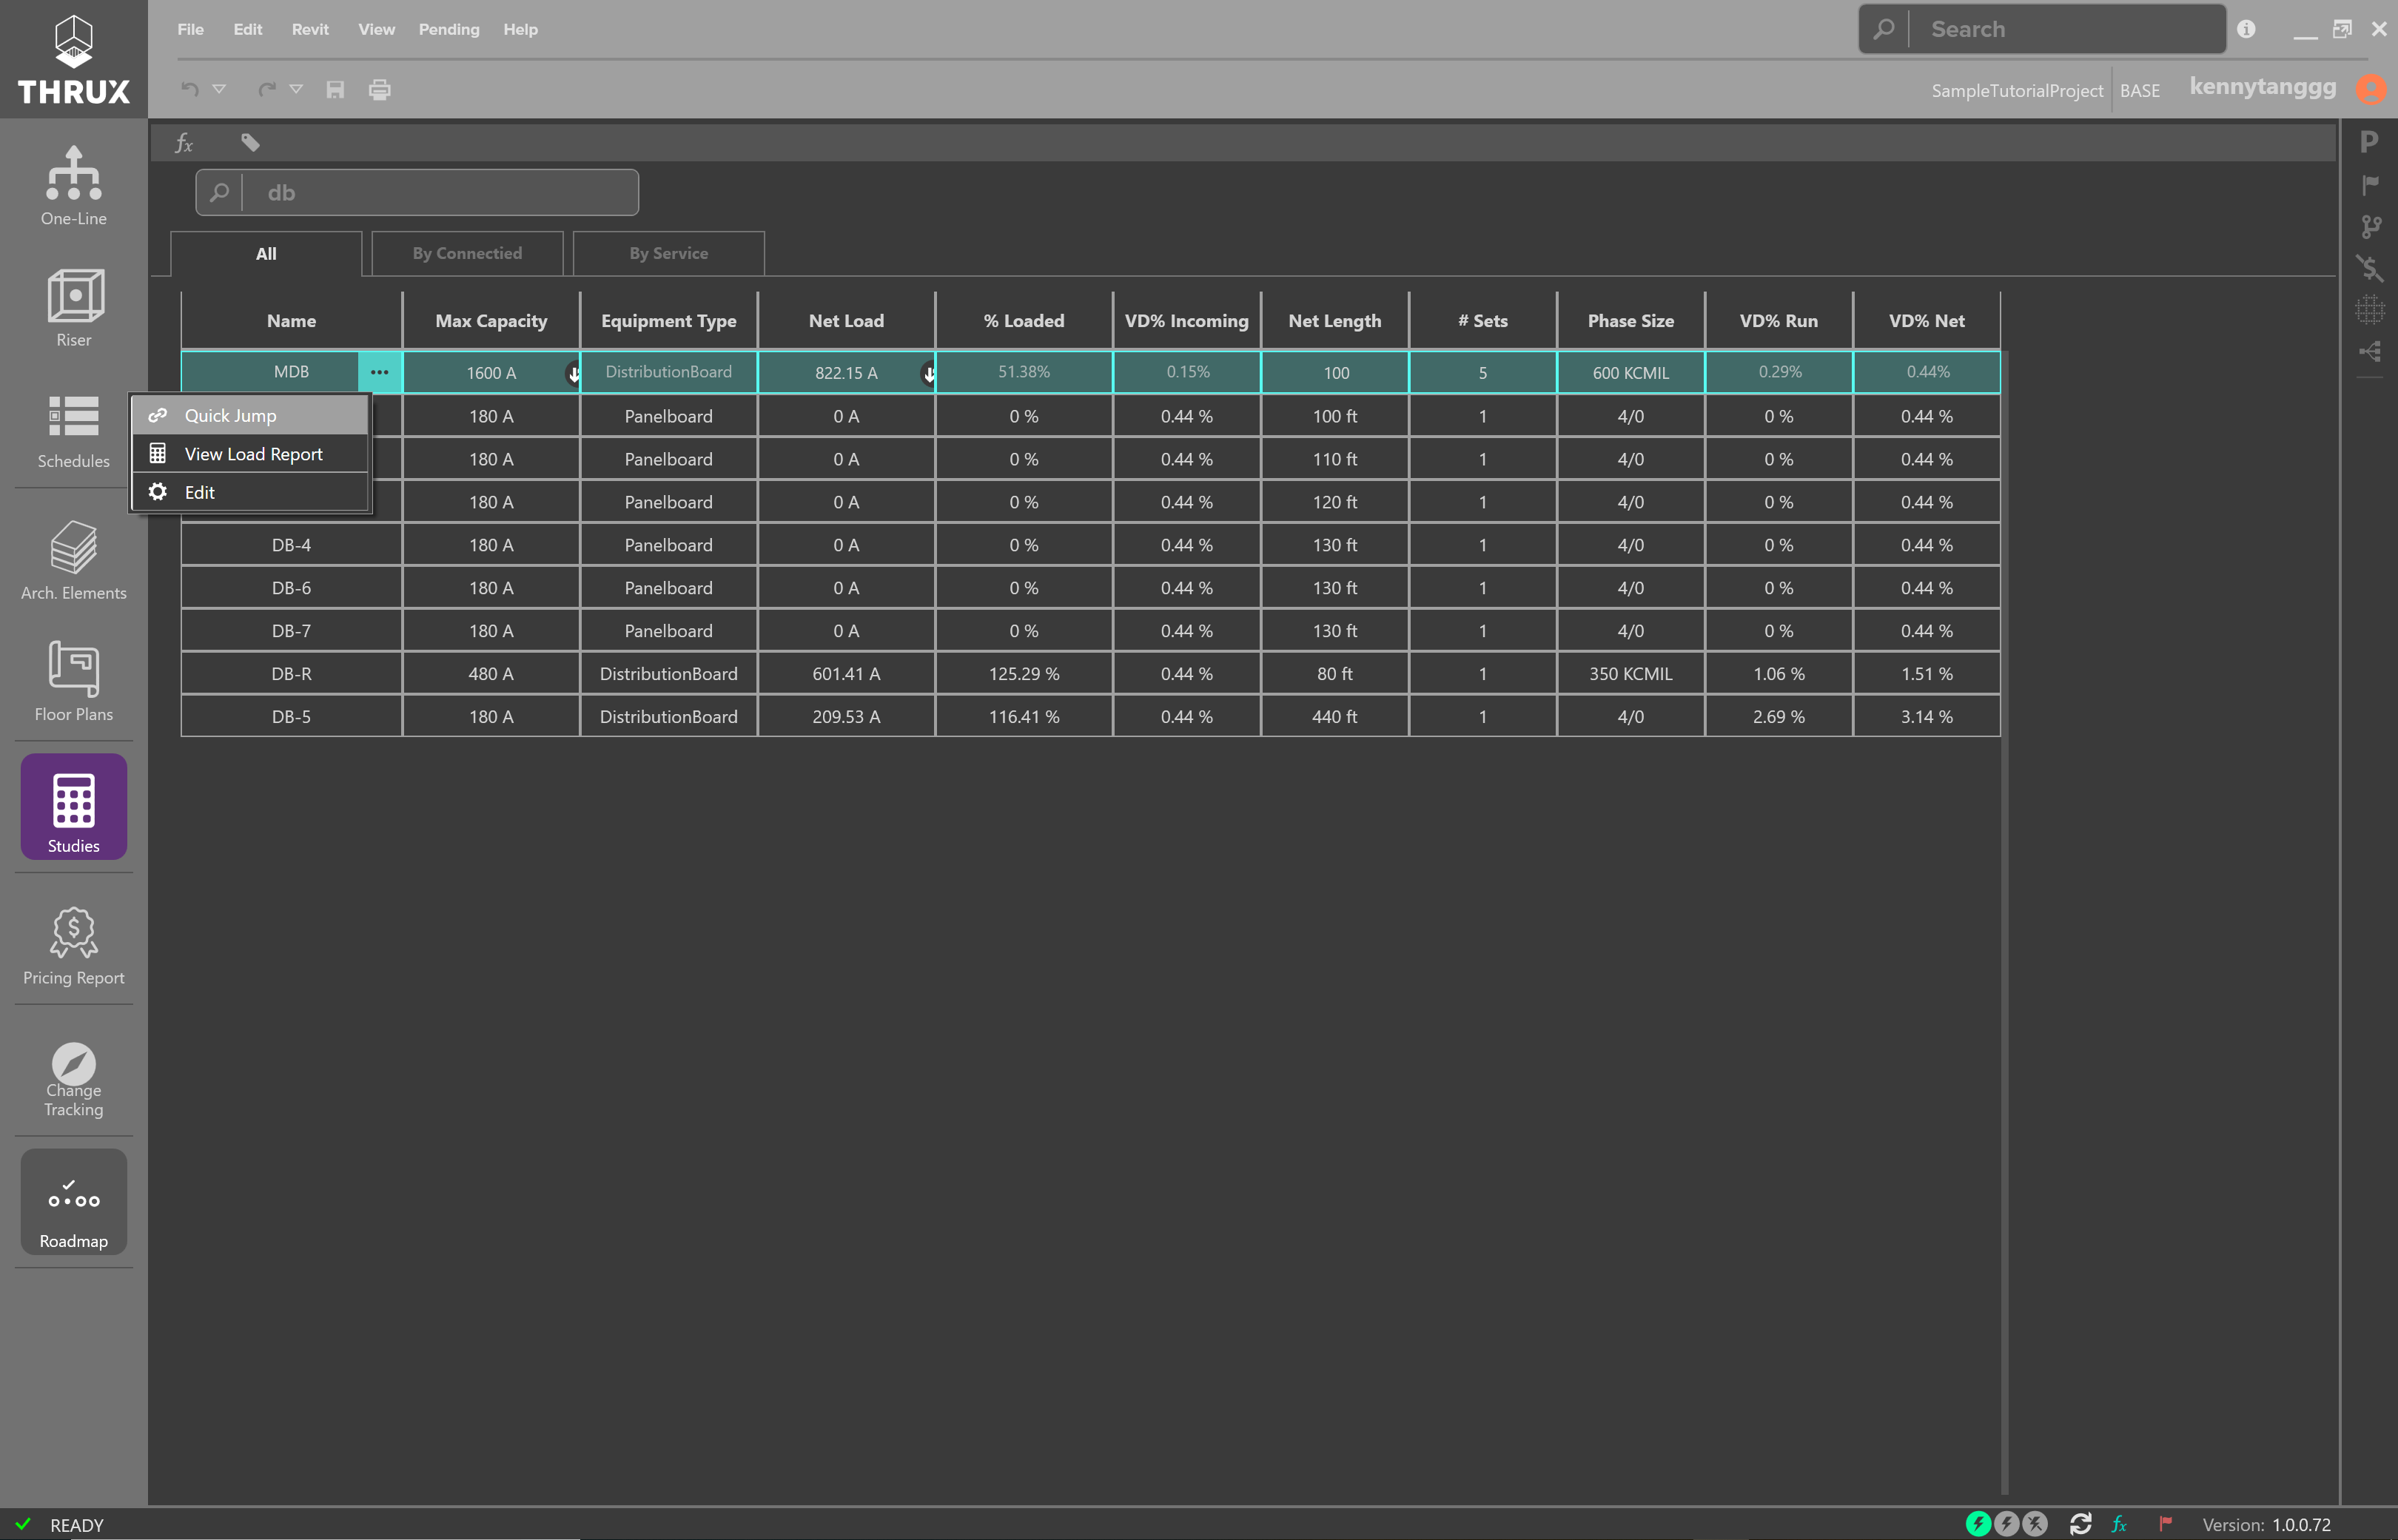Select the DB-R row name cell
The image size is (2398, 1540).
click(291, 674)
